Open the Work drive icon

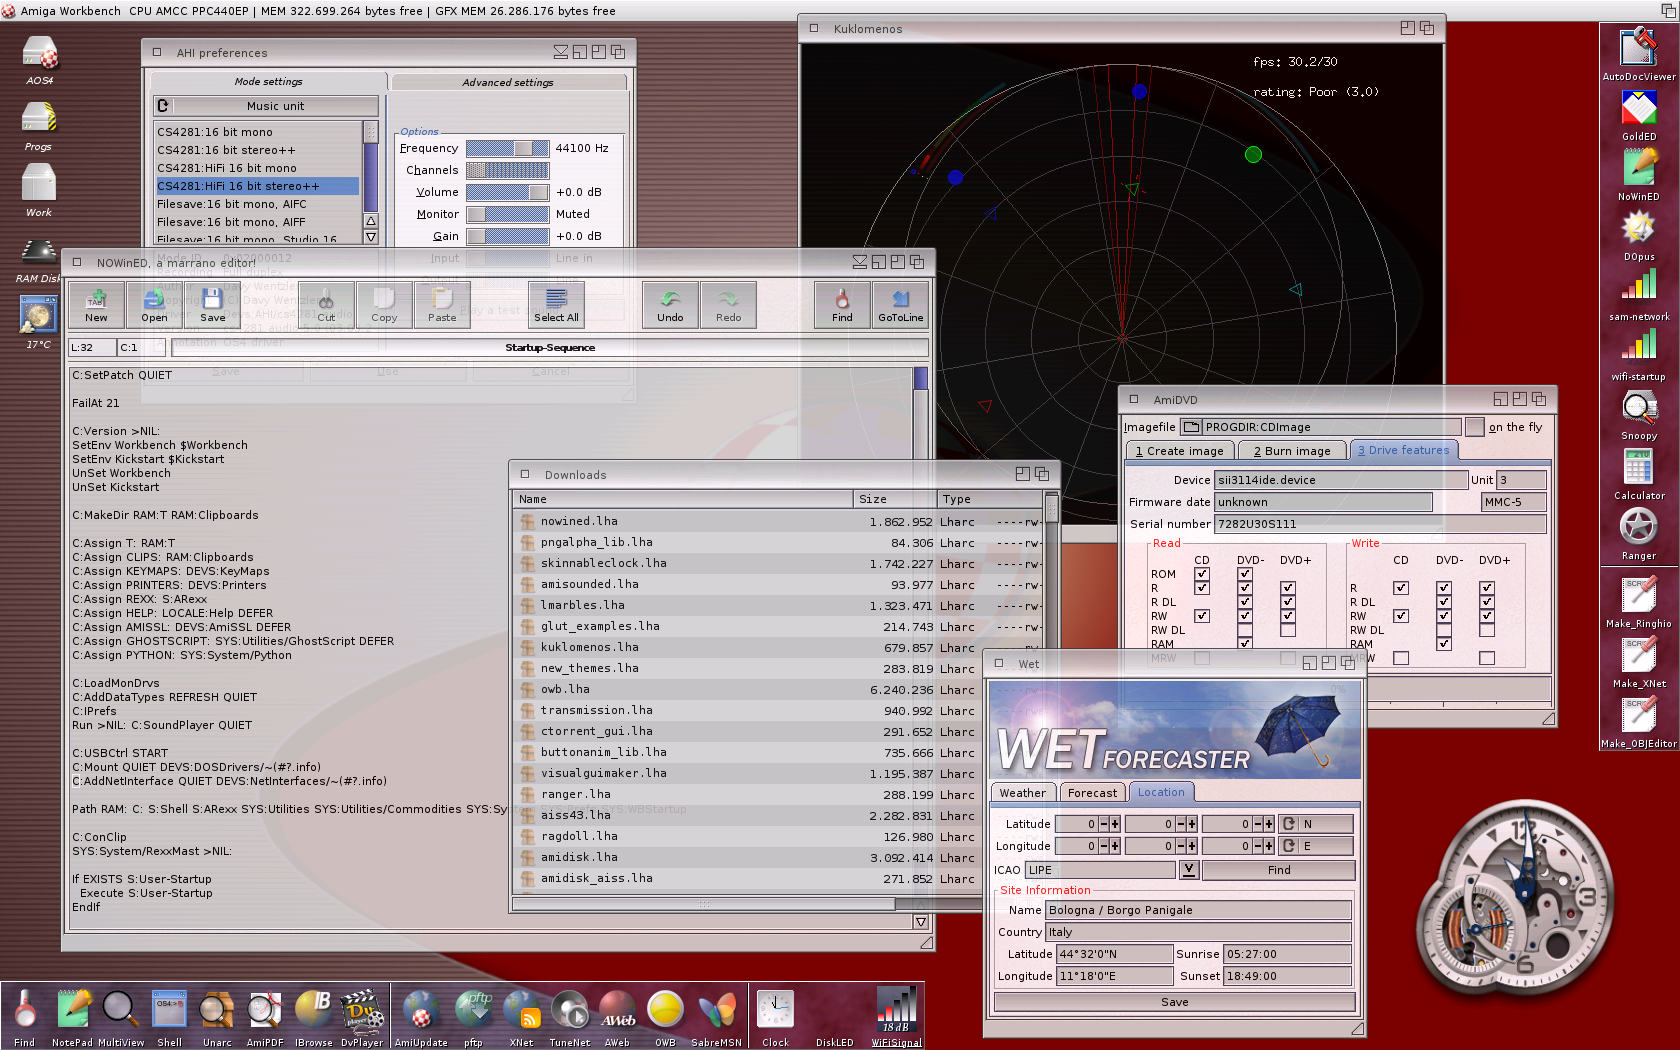(x=38, y=189)
